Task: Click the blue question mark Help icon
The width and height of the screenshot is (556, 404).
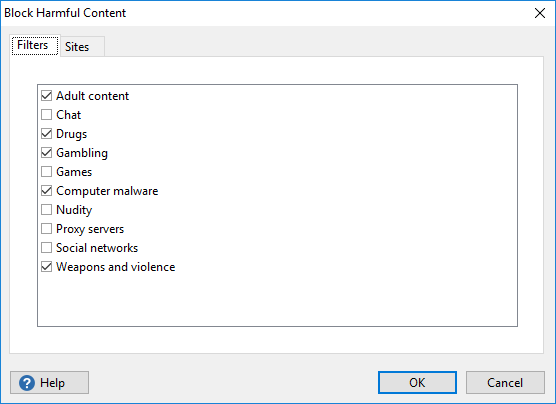Action: pyautogui.click(x=27, y=383)
